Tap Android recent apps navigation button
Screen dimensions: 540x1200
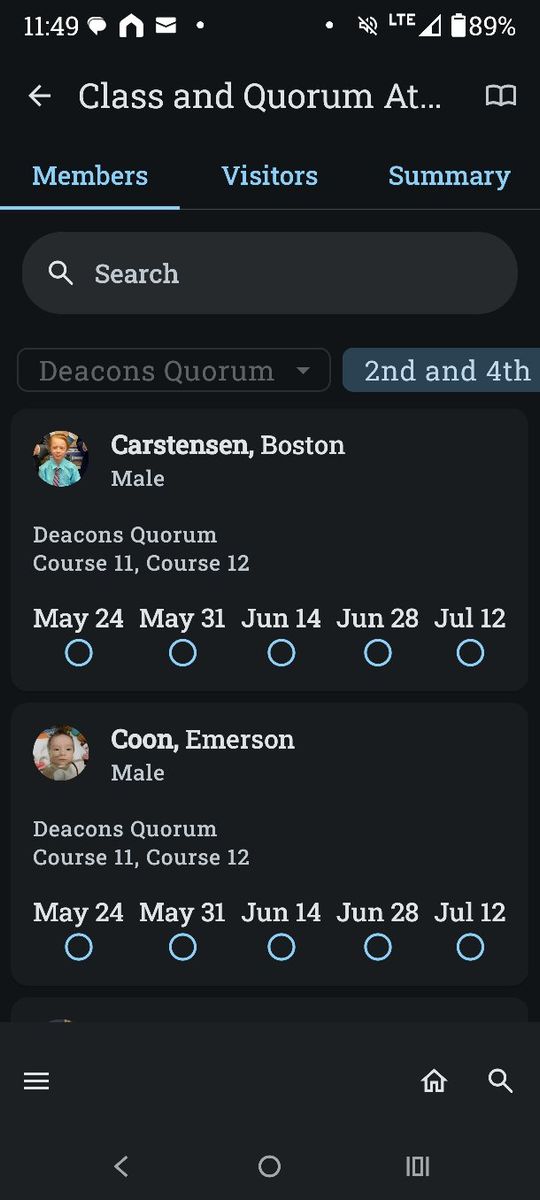pyautogui.click(x=418, y=1166)
